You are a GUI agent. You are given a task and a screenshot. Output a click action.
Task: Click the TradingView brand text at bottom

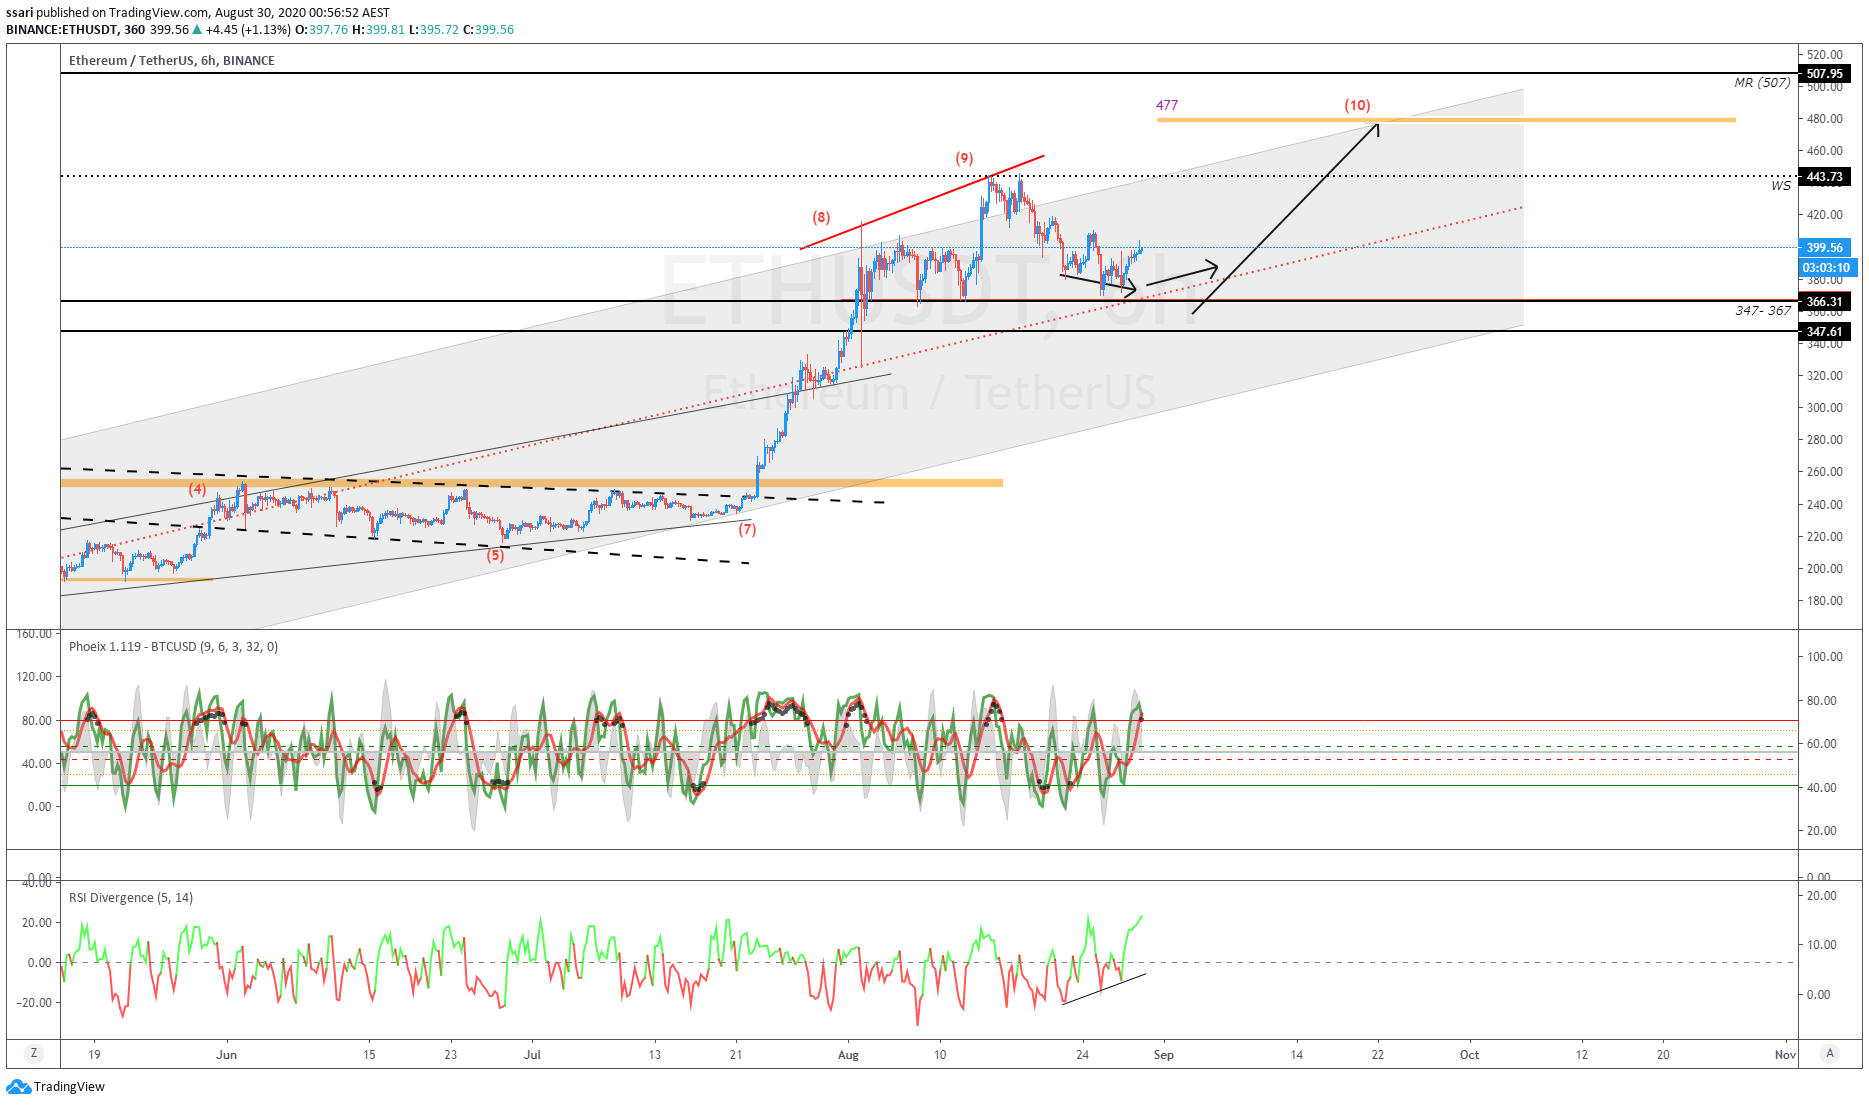click(x=69, y=1087)
